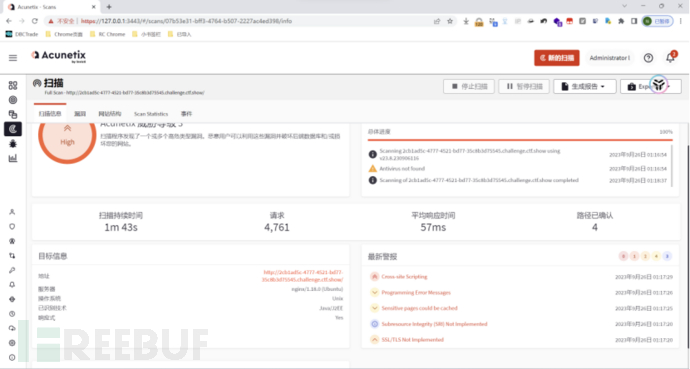
Task: Open the cloud icon in sidebar
Action: click(12, 328)
